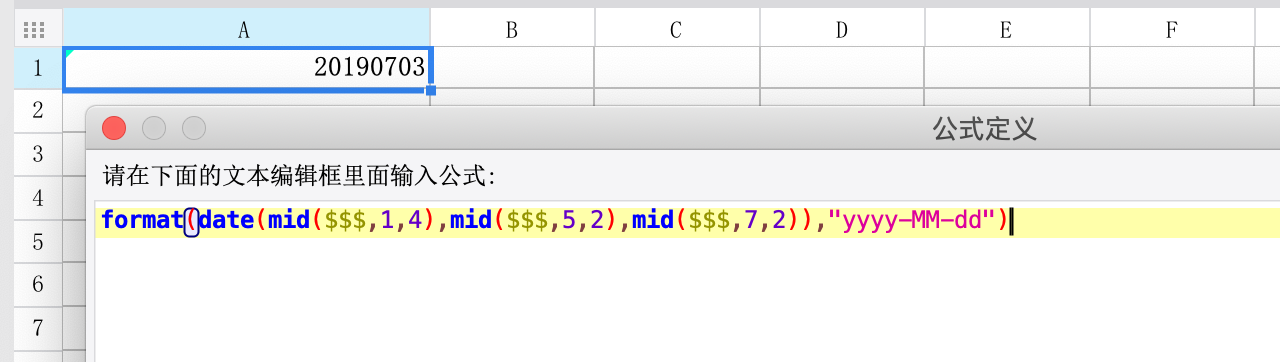Click the gray minimize button of dialog

[x=154, y=128]
